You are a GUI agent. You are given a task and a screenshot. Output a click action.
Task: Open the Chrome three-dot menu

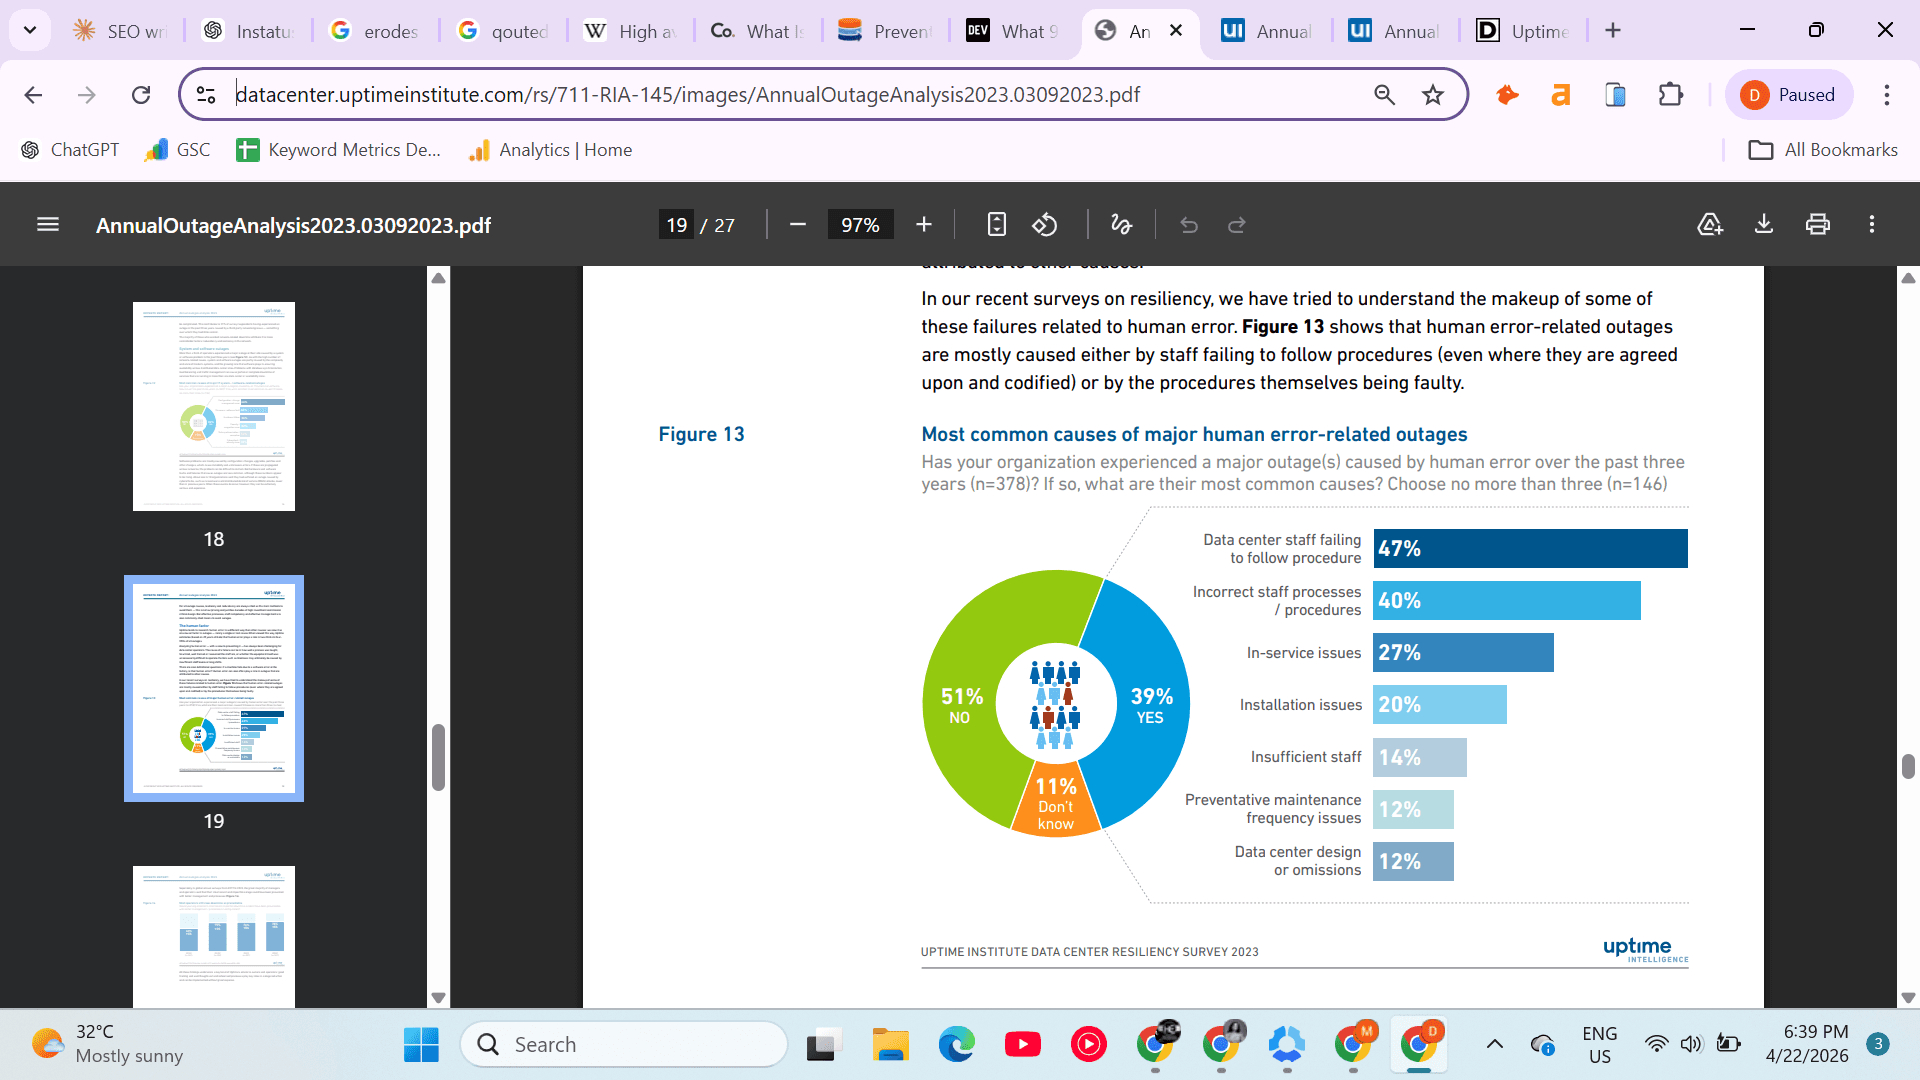point(1887,95)
